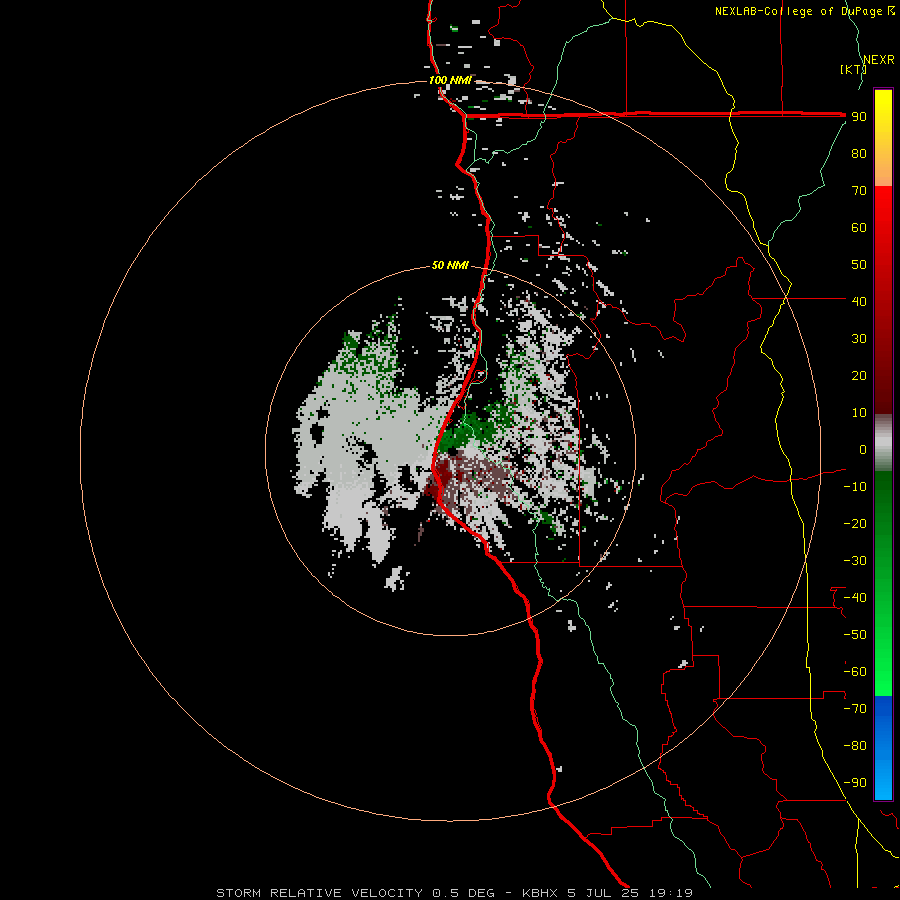Click the "5 JUL 25" date in caption
The image size is (900, 900).
603,893
